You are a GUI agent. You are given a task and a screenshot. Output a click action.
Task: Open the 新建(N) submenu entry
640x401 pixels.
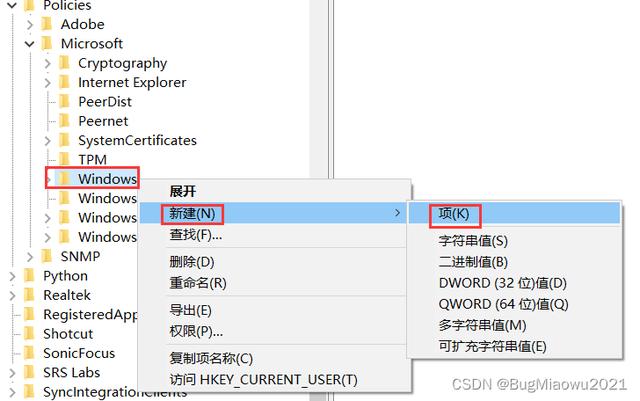point(273,213)
